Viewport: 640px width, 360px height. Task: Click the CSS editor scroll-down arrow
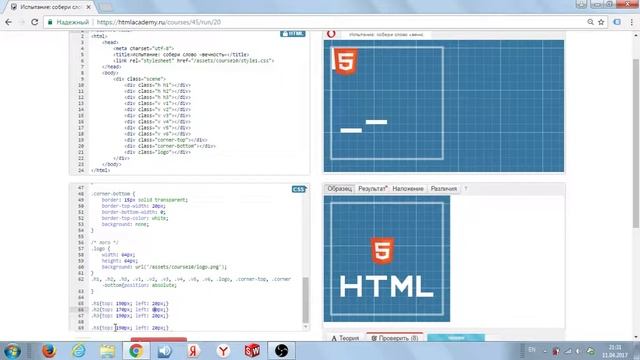pos(305,327)
